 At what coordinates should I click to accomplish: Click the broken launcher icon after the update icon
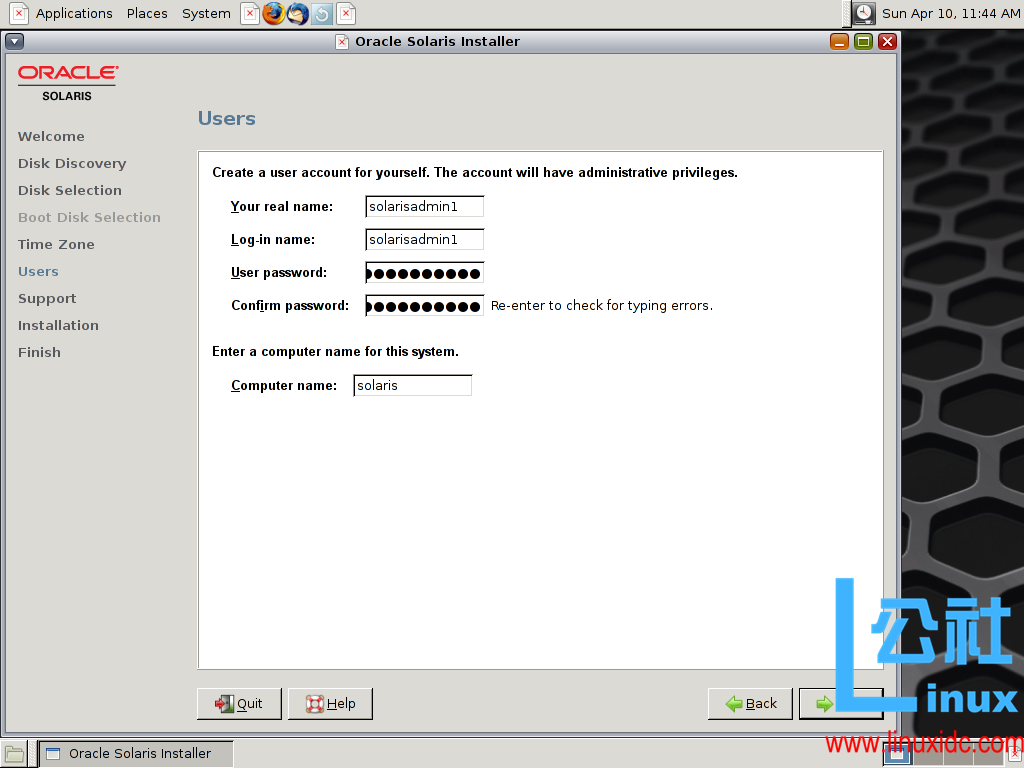coord(346,13)
